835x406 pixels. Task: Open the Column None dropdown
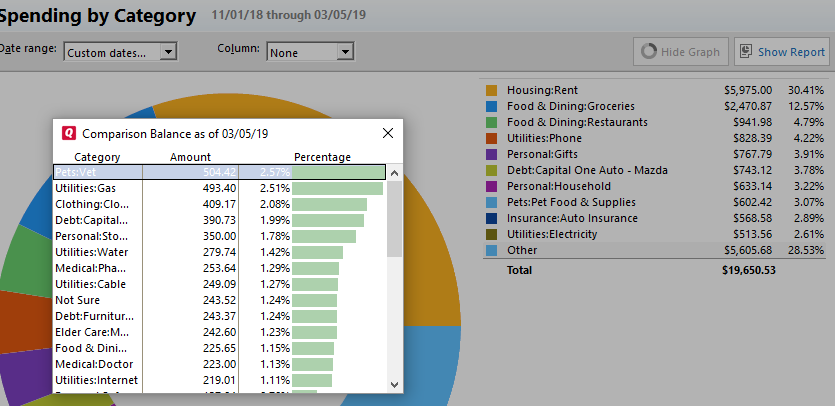pos(310,52)
